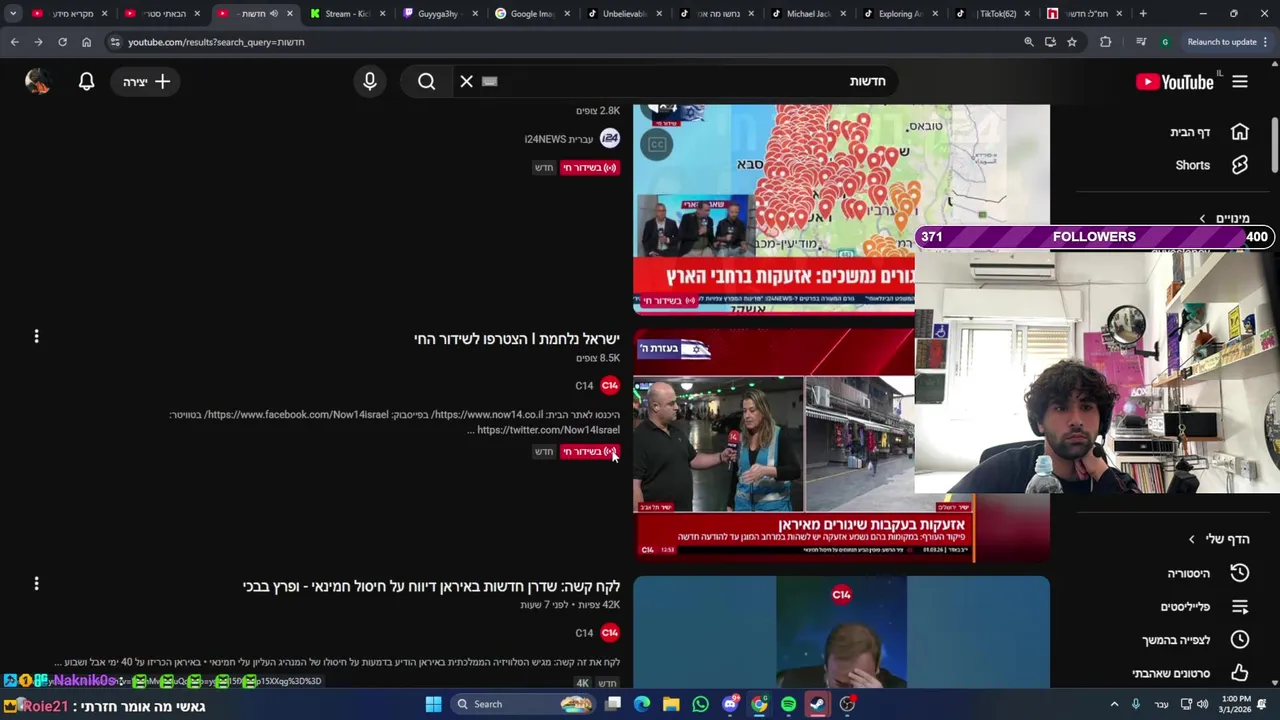Run search with magnifying glass button
Screen dimensions: 1280x720
(427, 82)
